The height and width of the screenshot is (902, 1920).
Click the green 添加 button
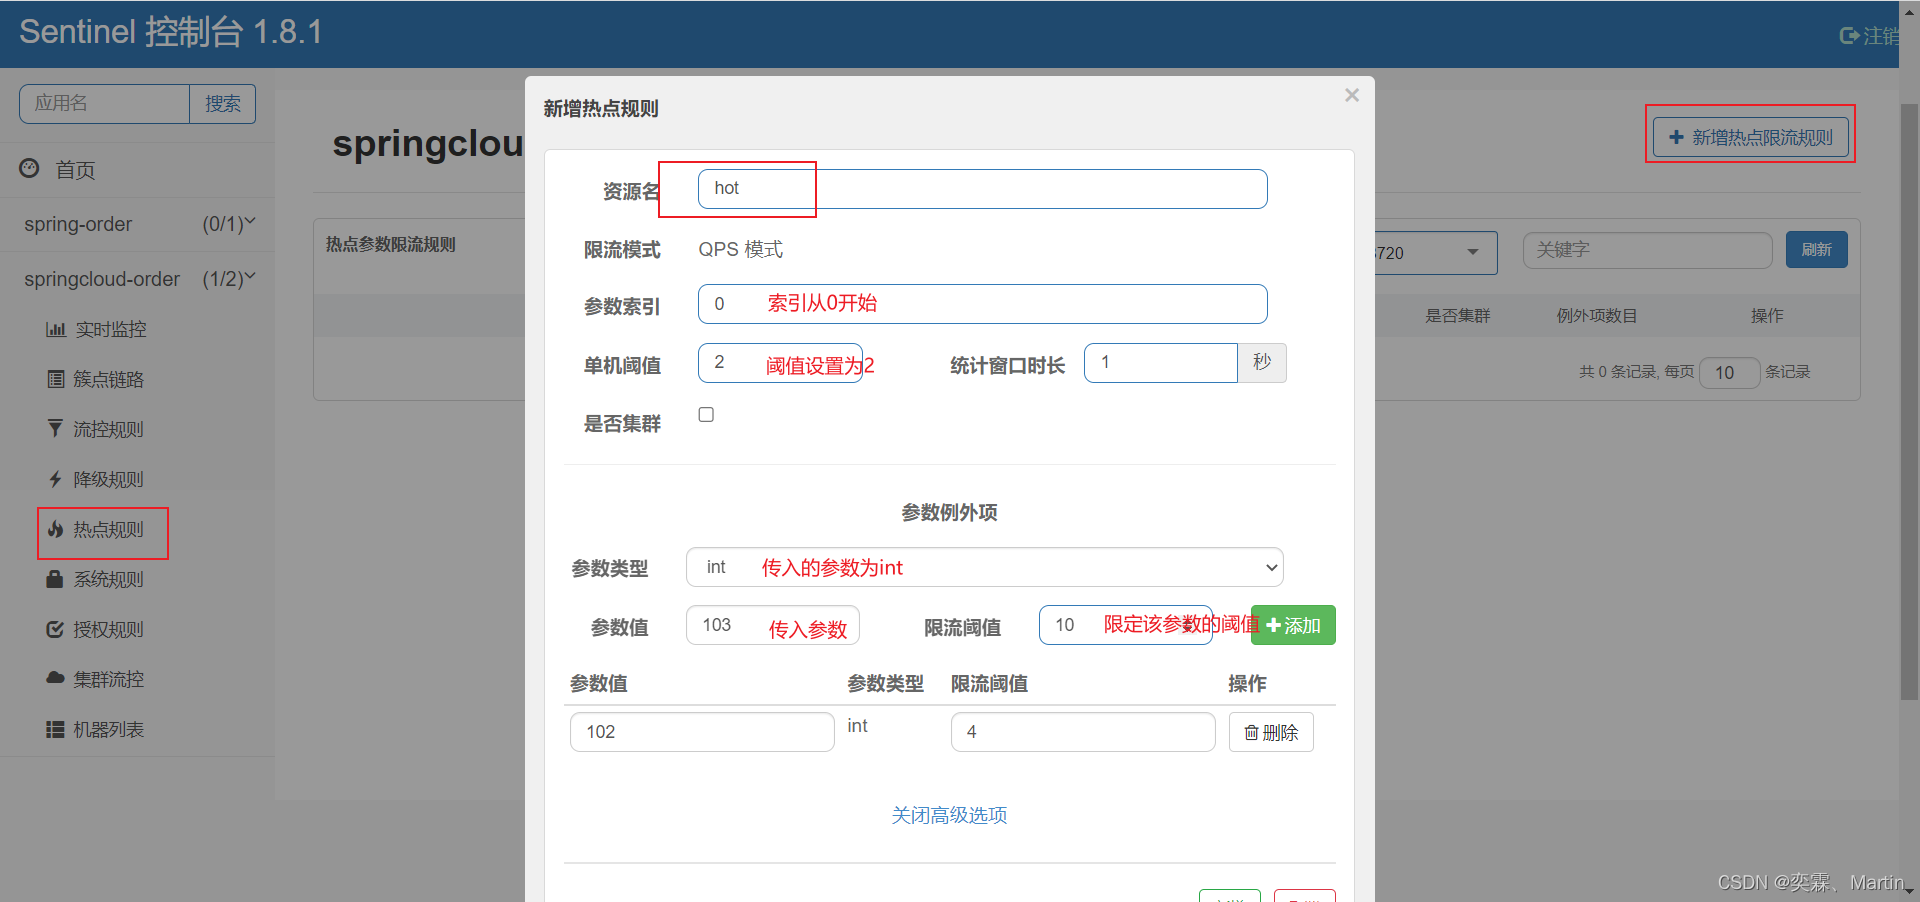click(1293, 626)
